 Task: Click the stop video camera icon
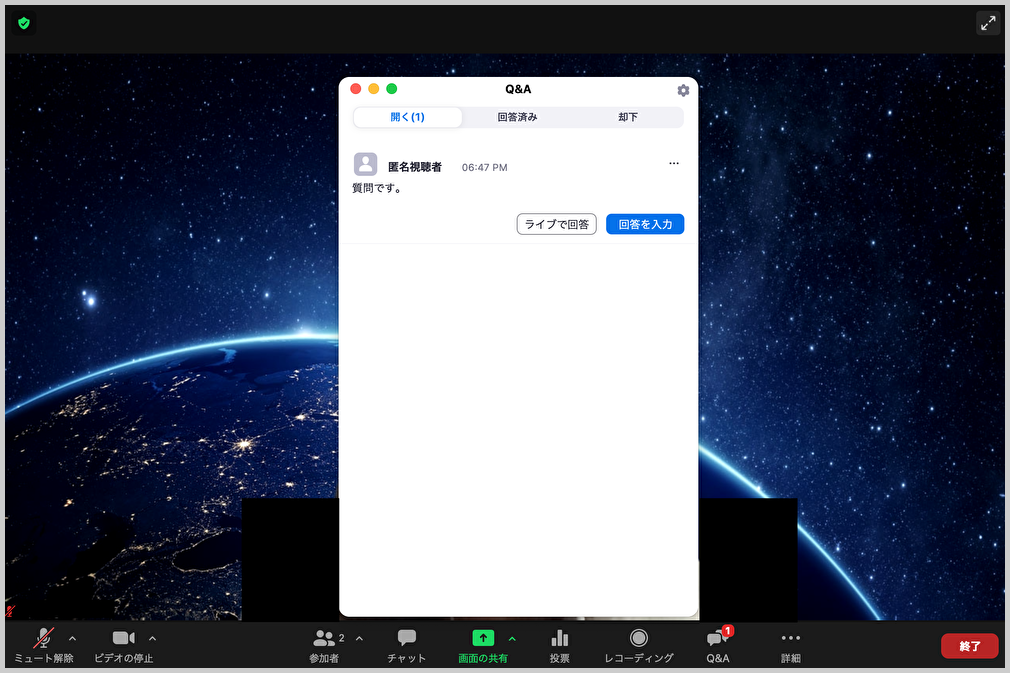click(124, 638)
